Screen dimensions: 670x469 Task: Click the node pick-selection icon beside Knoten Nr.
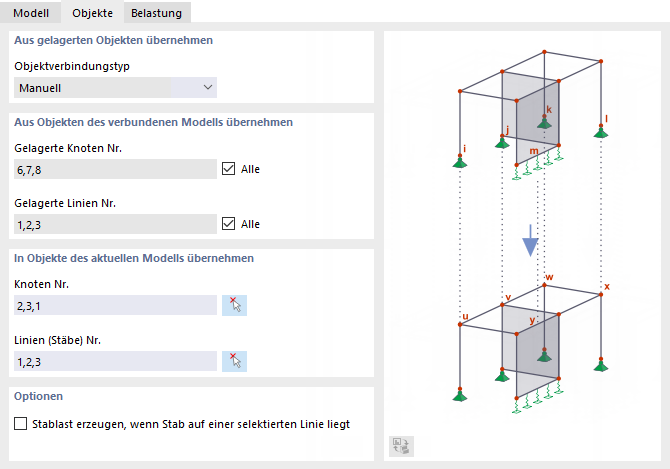pyautogui.click(x=234, y=305)
